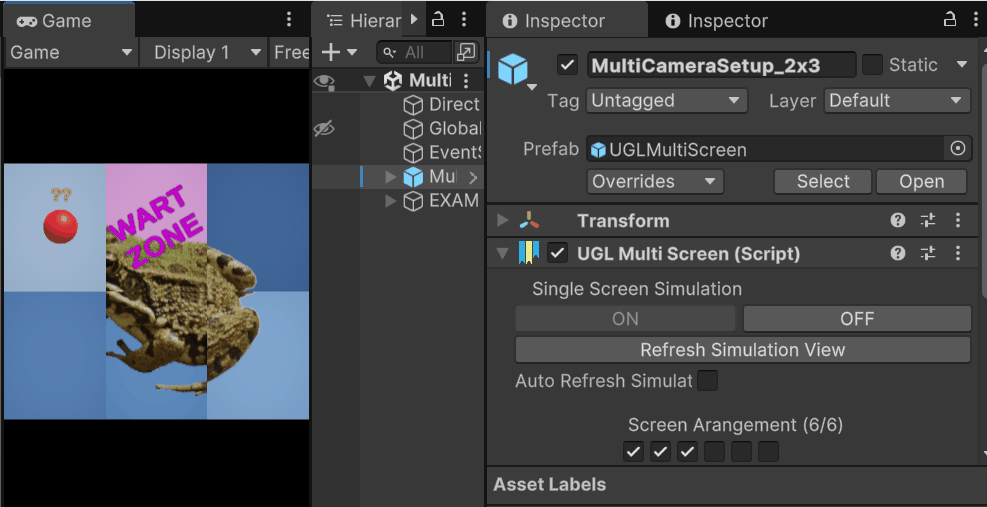Open the Tag dropdown showing Untagged
Image resolution: width=987 pixels, height=507 pixels.
pos(667,101)
